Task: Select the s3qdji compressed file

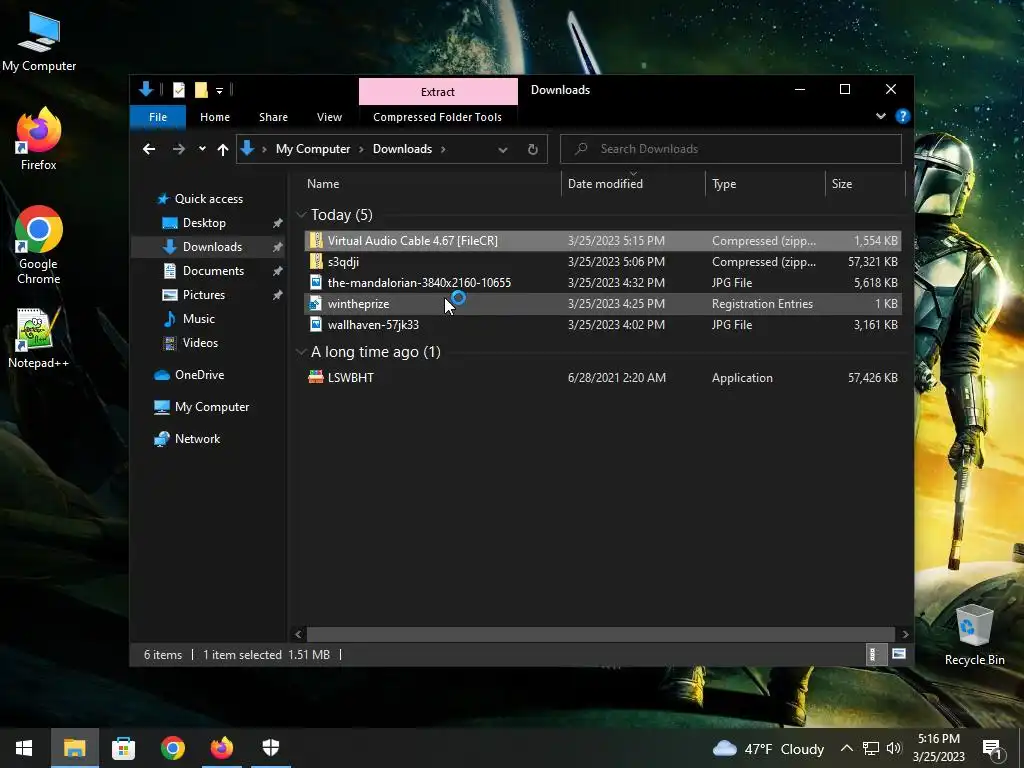Action: click(x=602, y=262)
